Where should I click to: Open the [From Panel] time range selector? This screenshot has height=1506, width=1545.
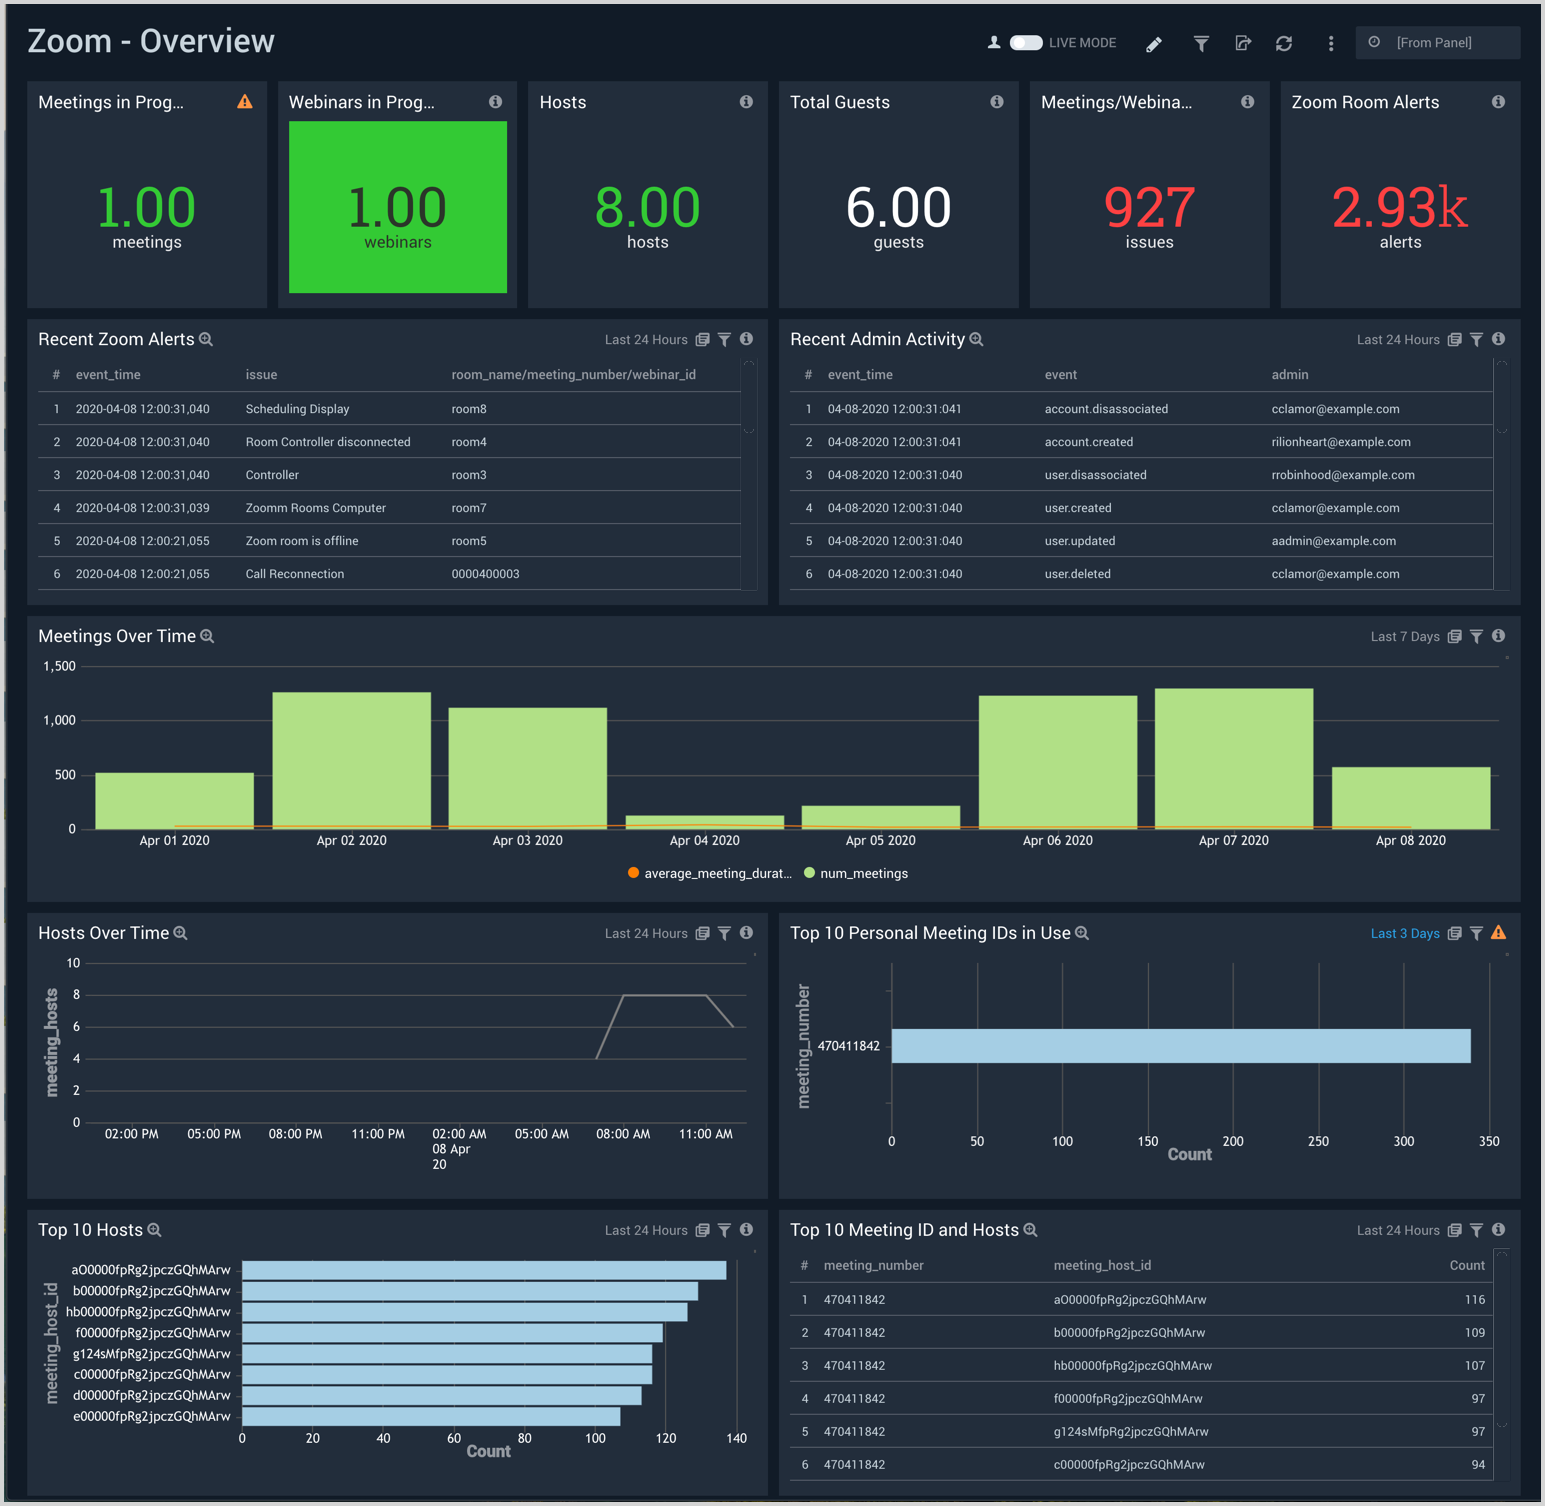(x=1437, y=43)
